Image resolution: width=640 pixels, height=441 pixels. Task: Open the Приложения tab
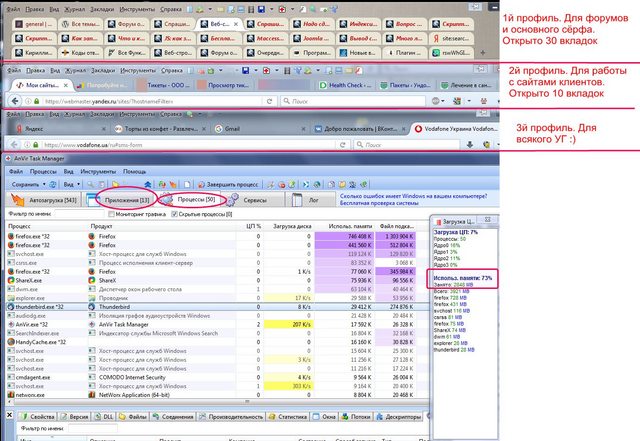124,200
